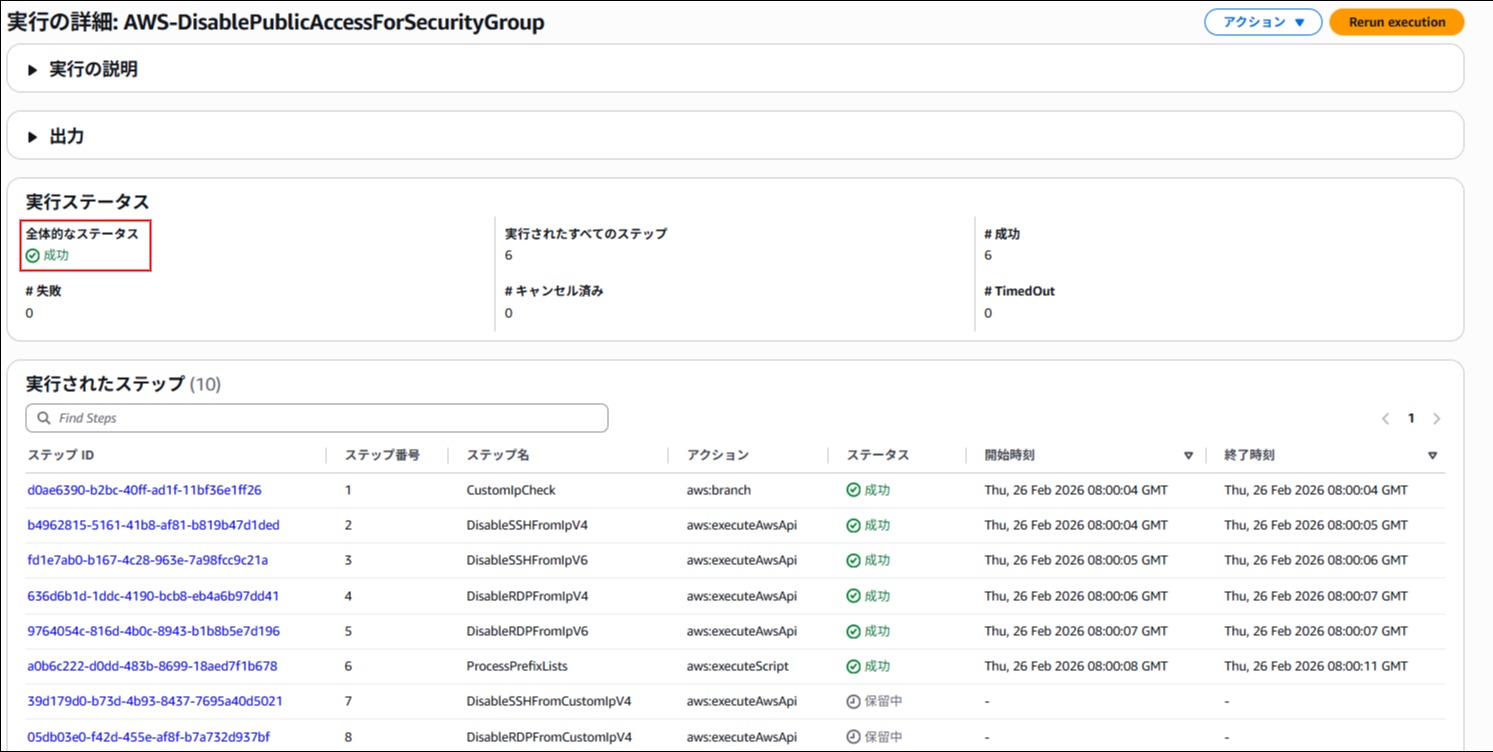Click the pending clock icon for DisableSSHFromCustomIpV4

pyautogui.click(x=853, y=702)
